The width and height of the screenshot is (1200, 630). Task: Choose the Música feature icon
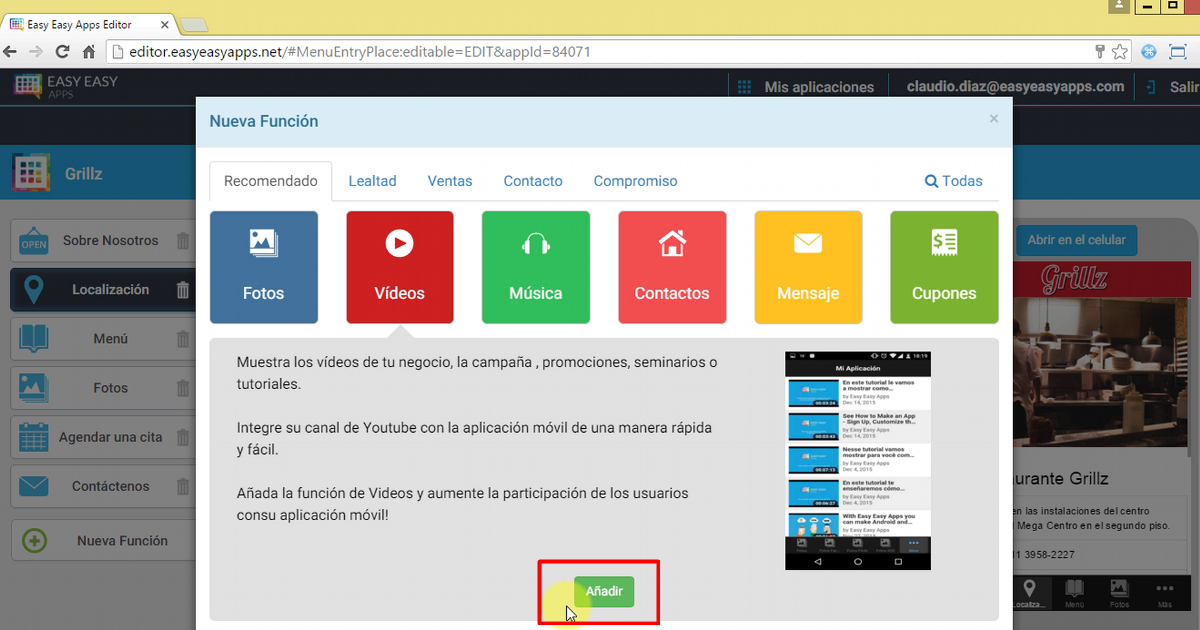click(535, 267)
